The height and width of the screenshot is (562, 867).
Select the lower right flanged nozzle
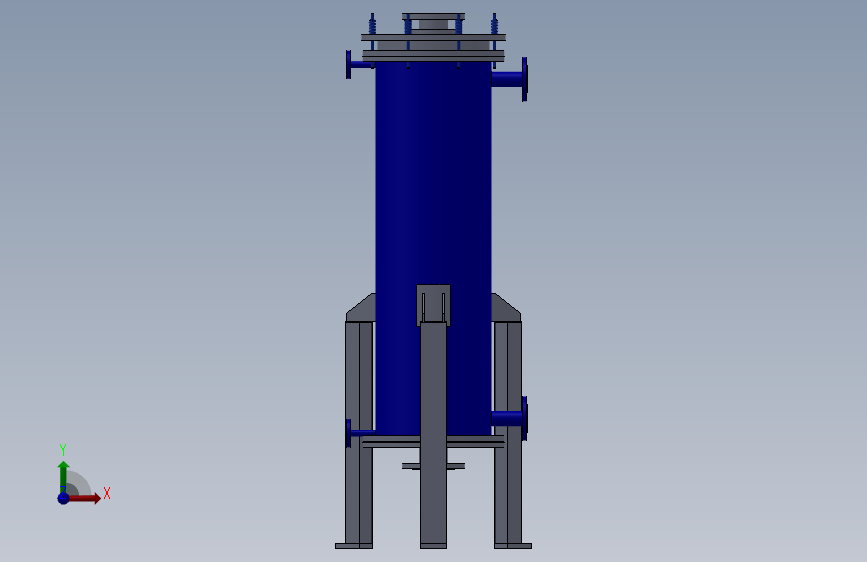pyautogui.click(x=510, y=418)
